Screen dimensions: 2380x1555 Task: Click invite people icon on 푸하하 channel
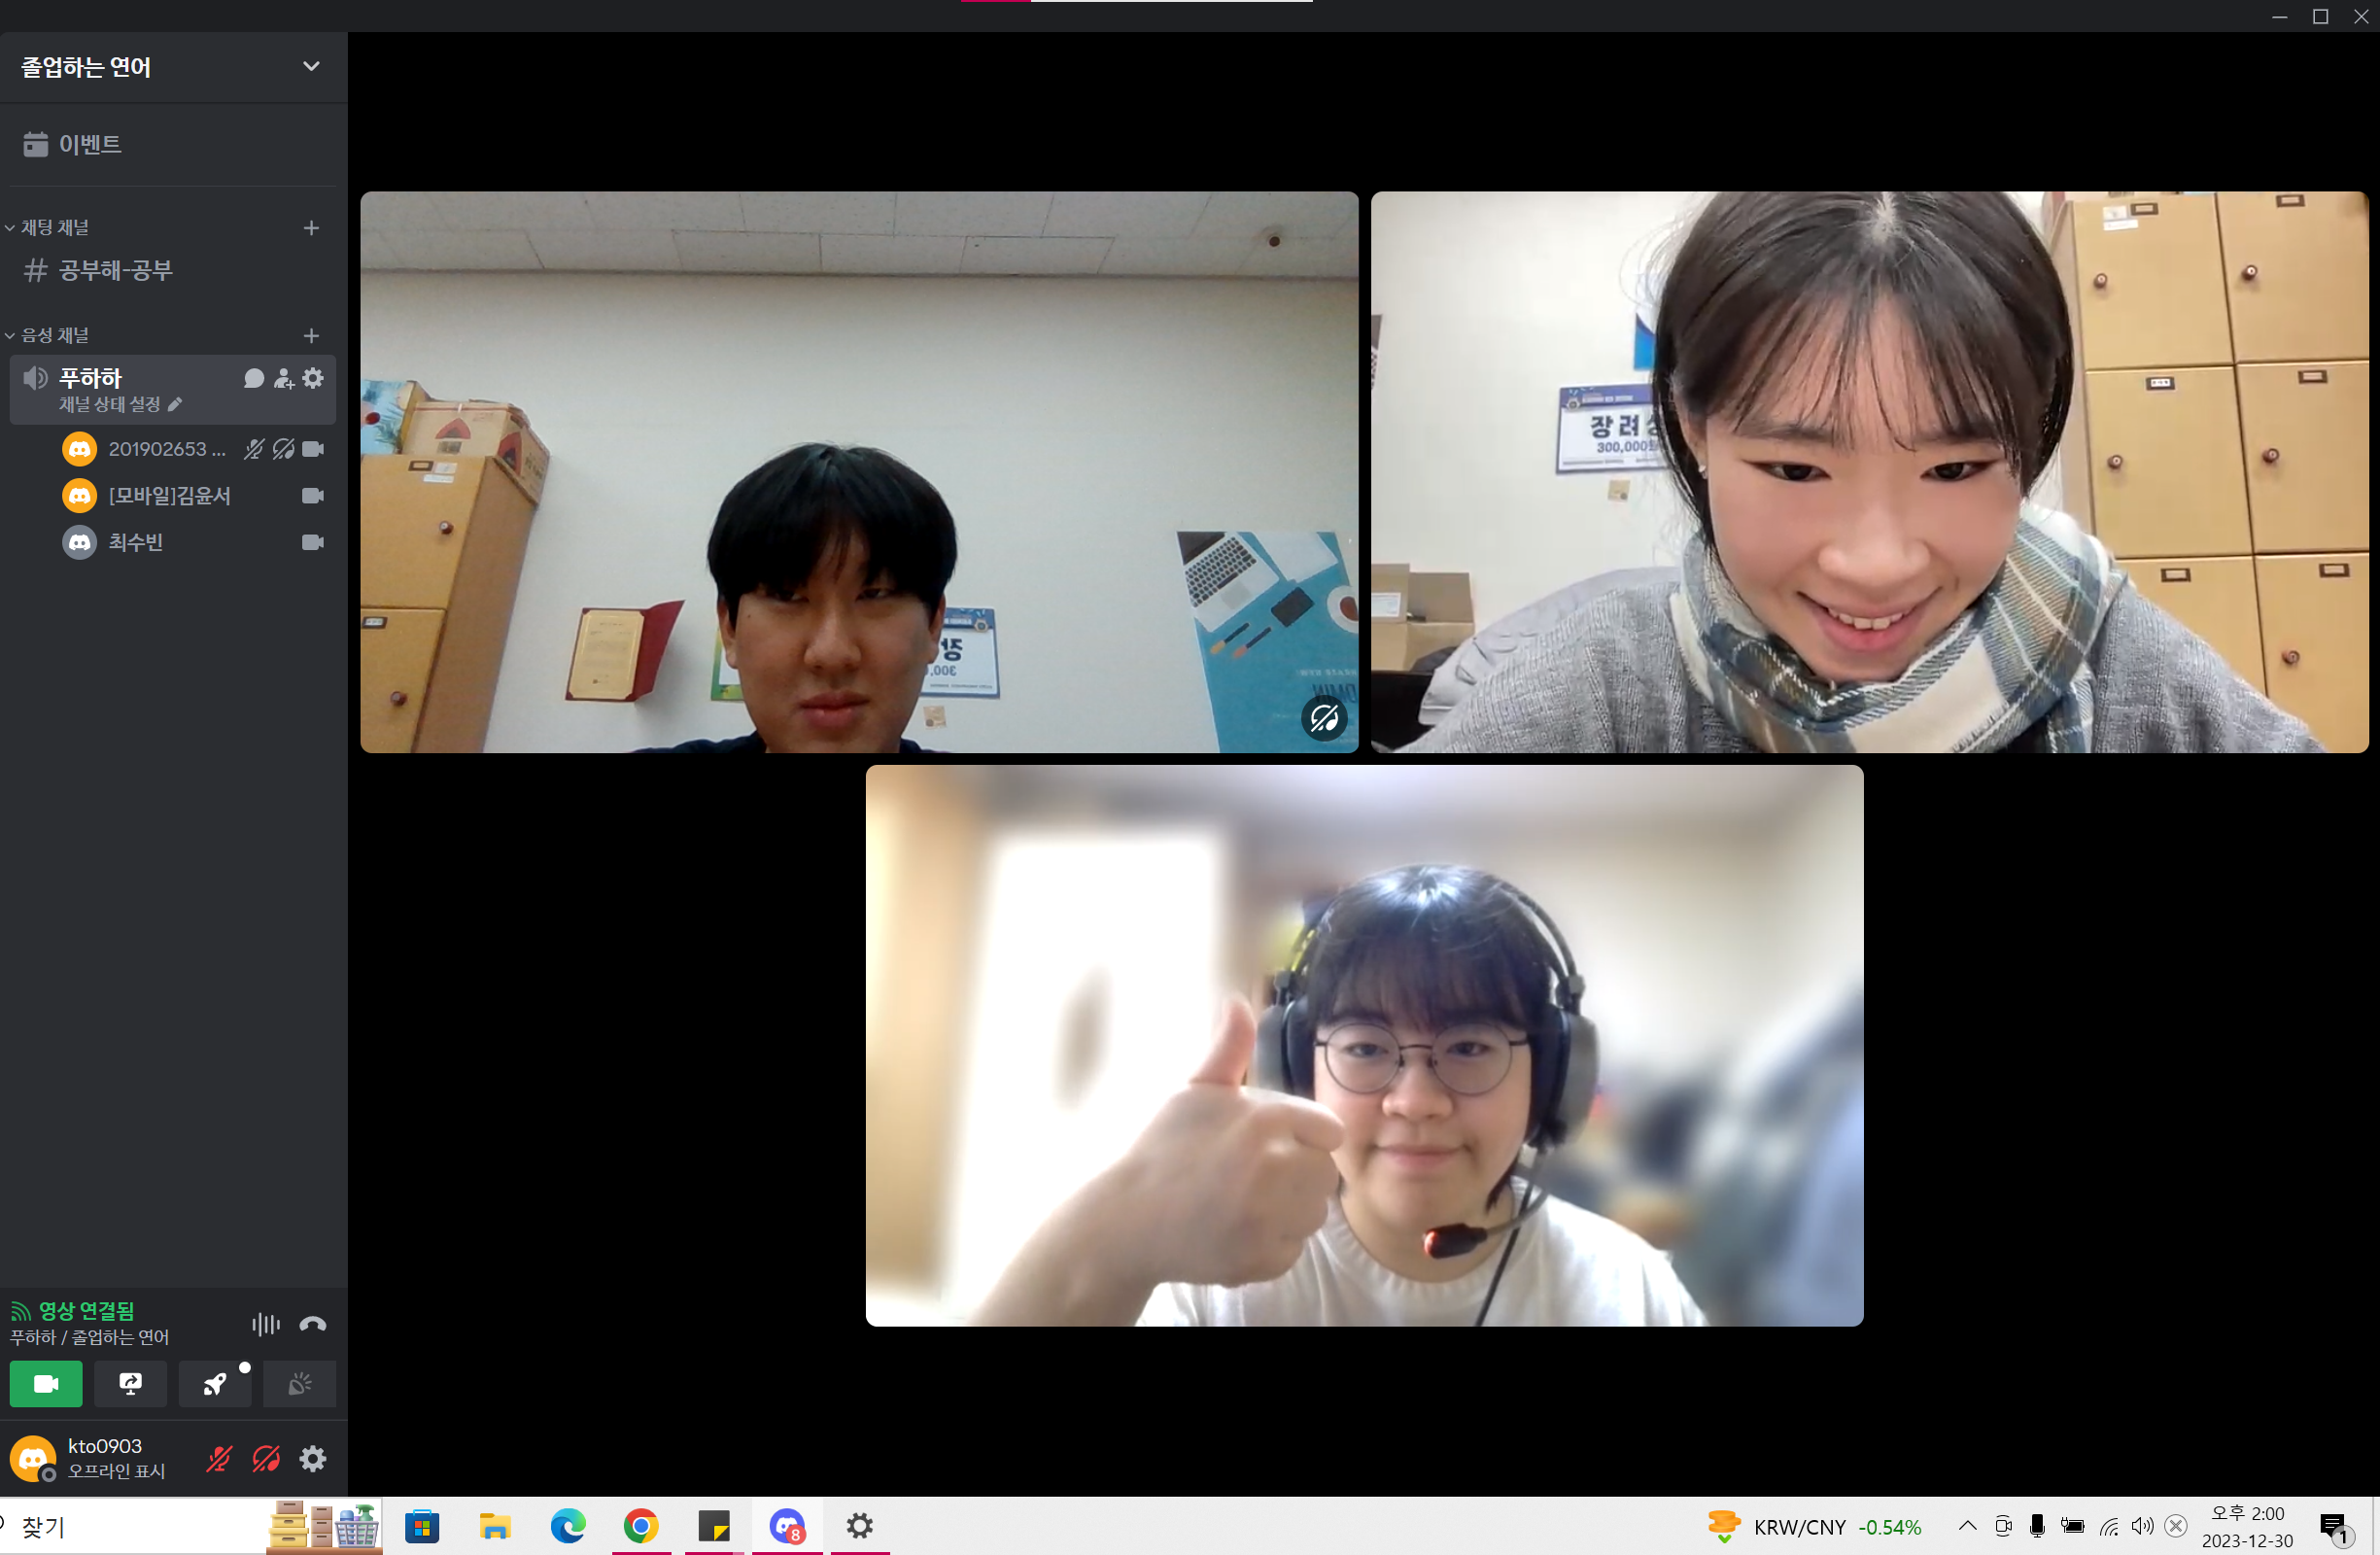[284, 378]
